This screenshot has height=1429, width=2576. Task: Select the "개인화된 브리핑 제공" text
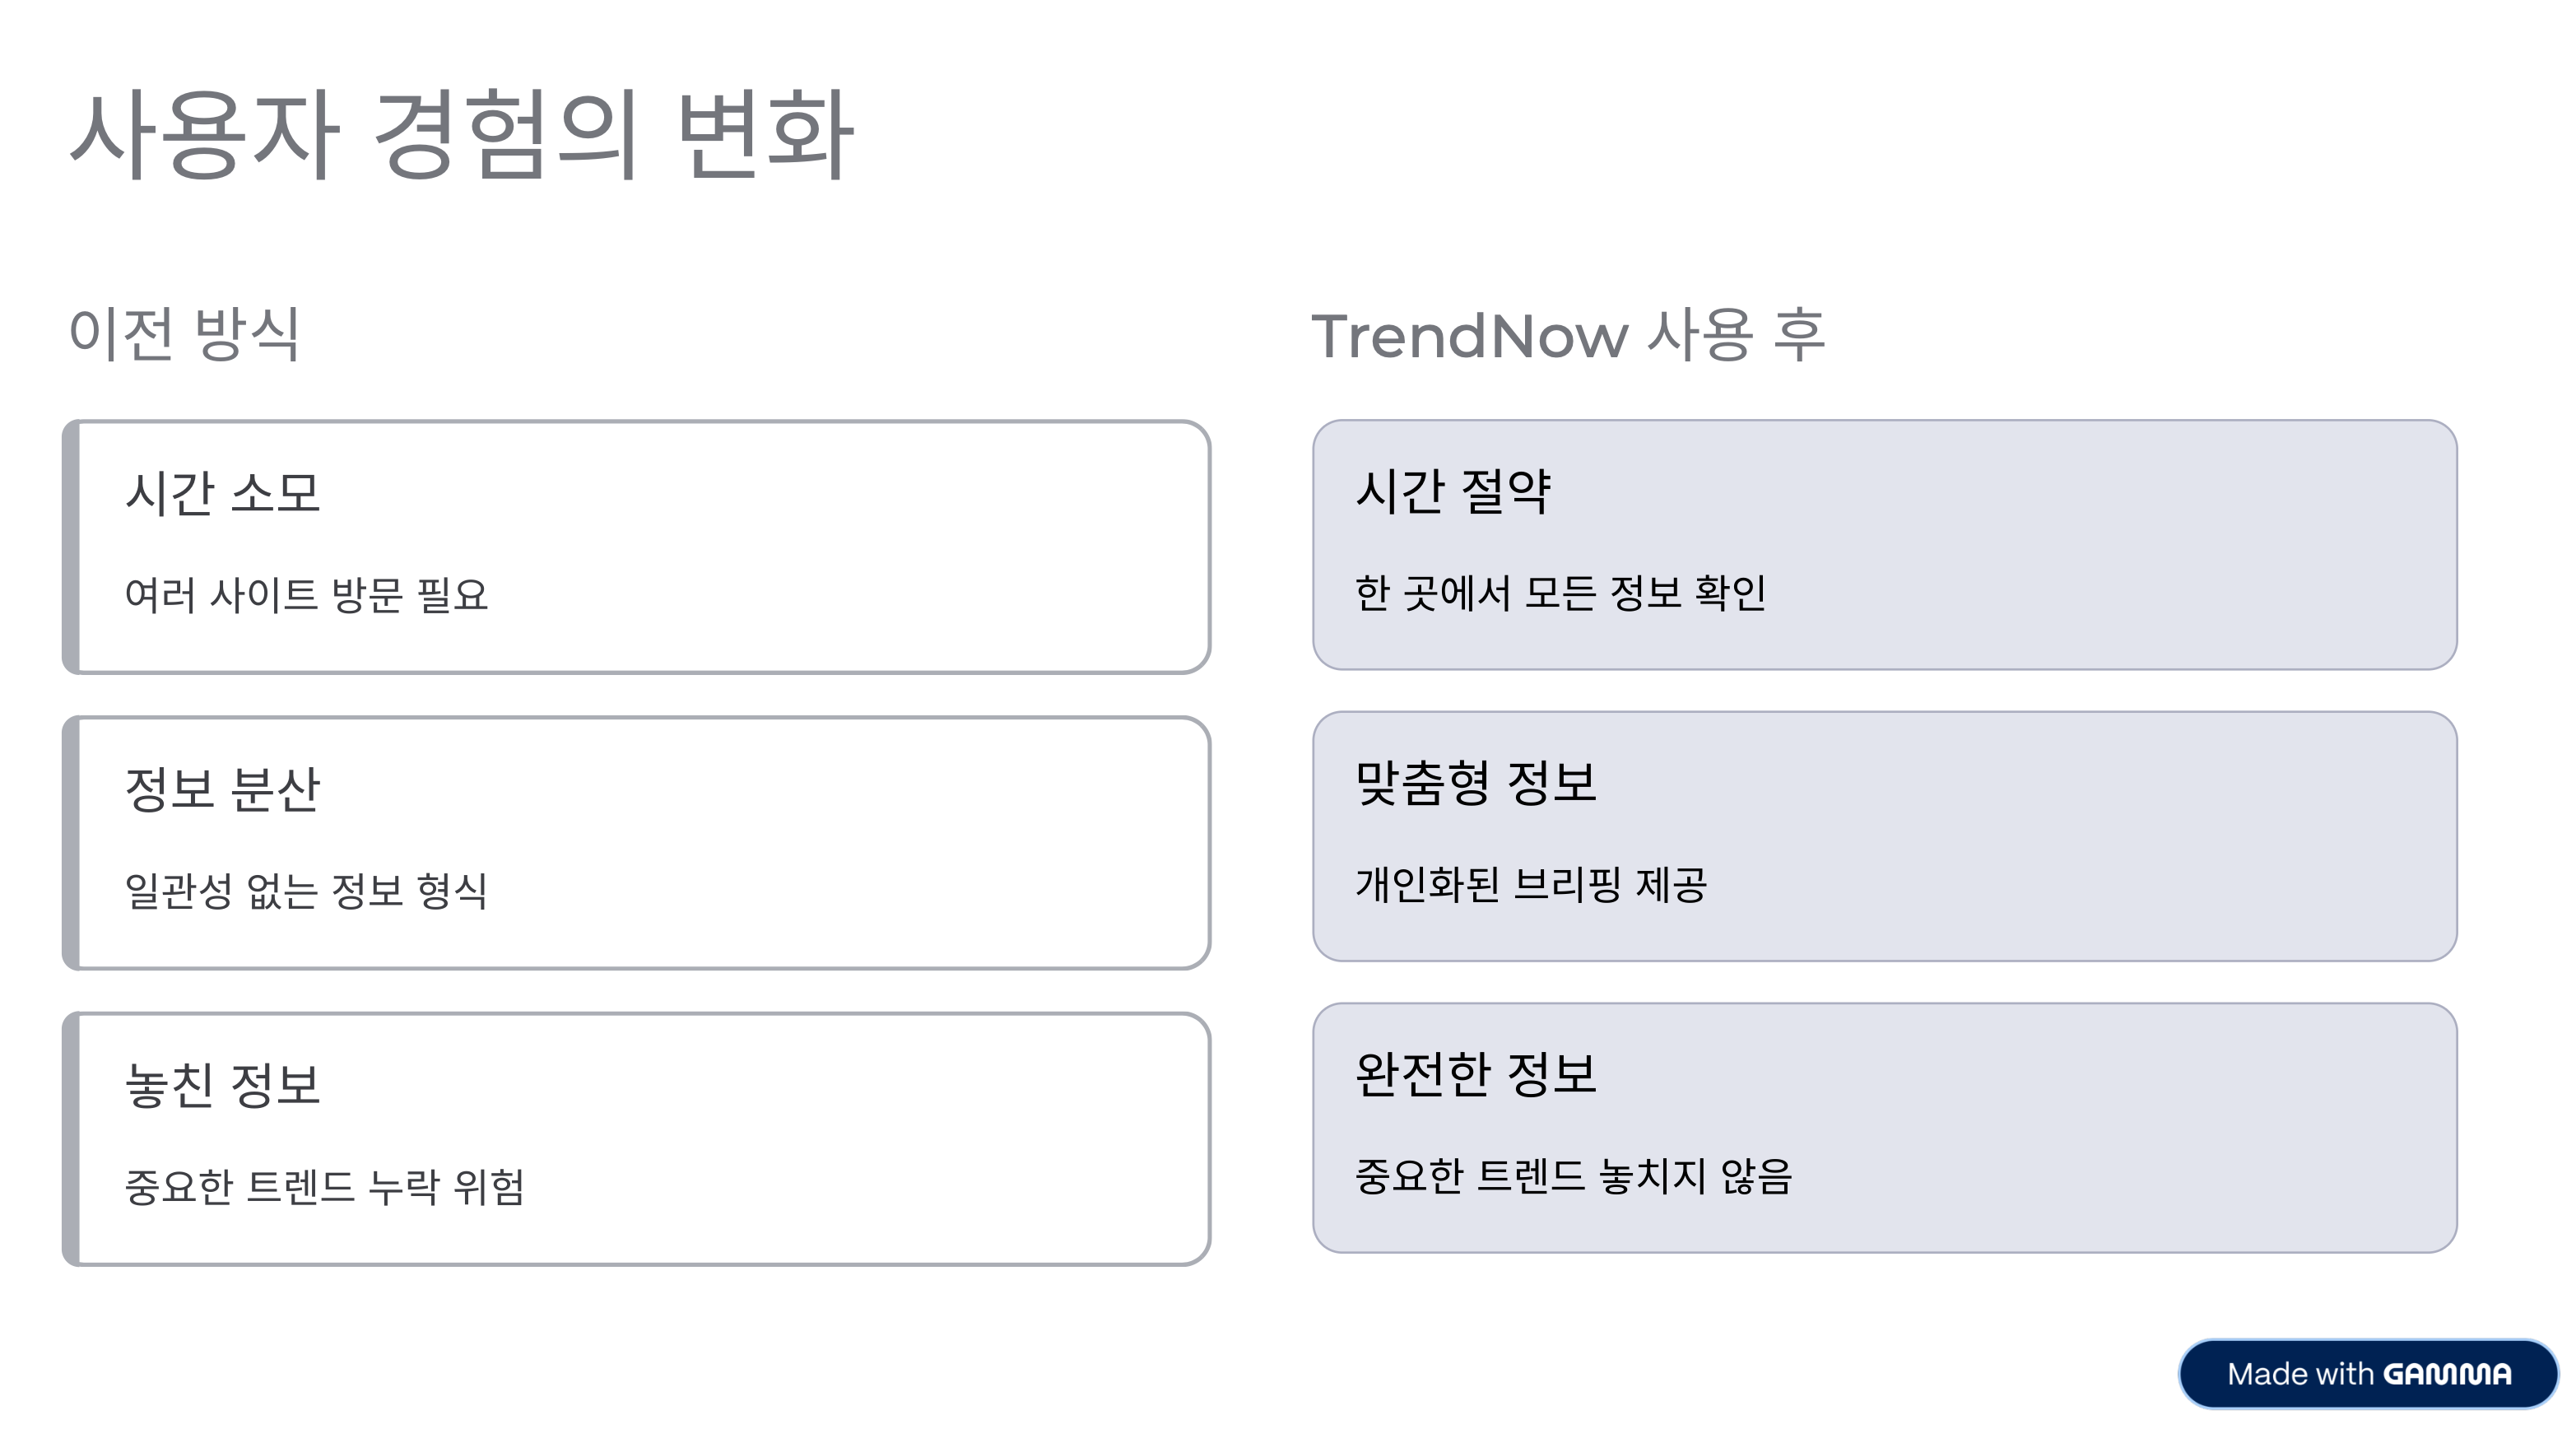pyautogui.click(x=1530, y=884)
